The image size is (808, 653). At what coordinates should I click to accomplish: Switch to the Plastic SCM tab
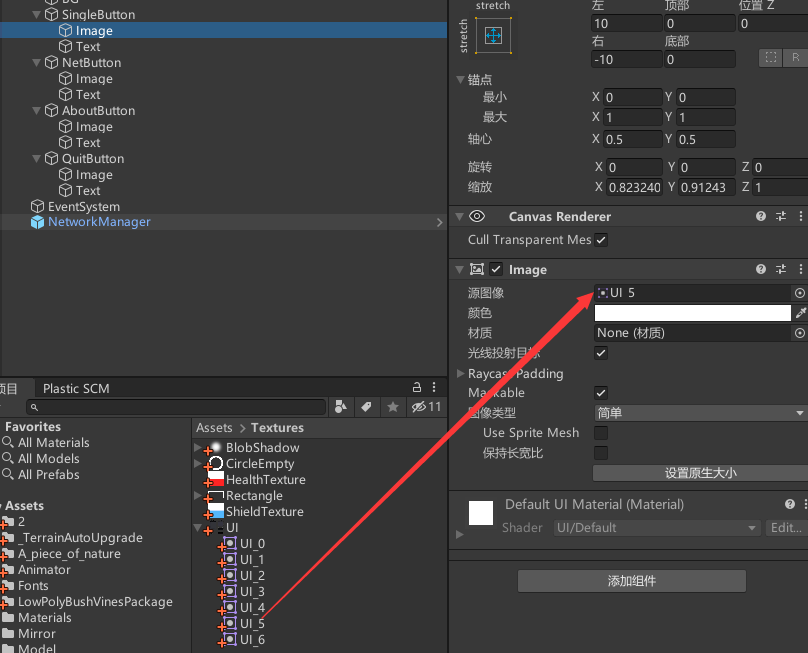click(78, 388)
